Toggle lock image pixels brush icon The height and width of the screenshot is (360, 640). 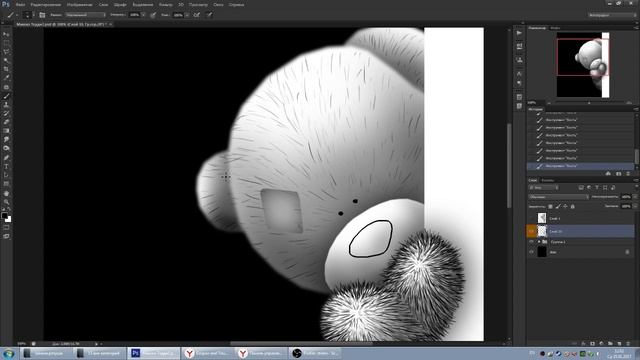click(558, 207)
